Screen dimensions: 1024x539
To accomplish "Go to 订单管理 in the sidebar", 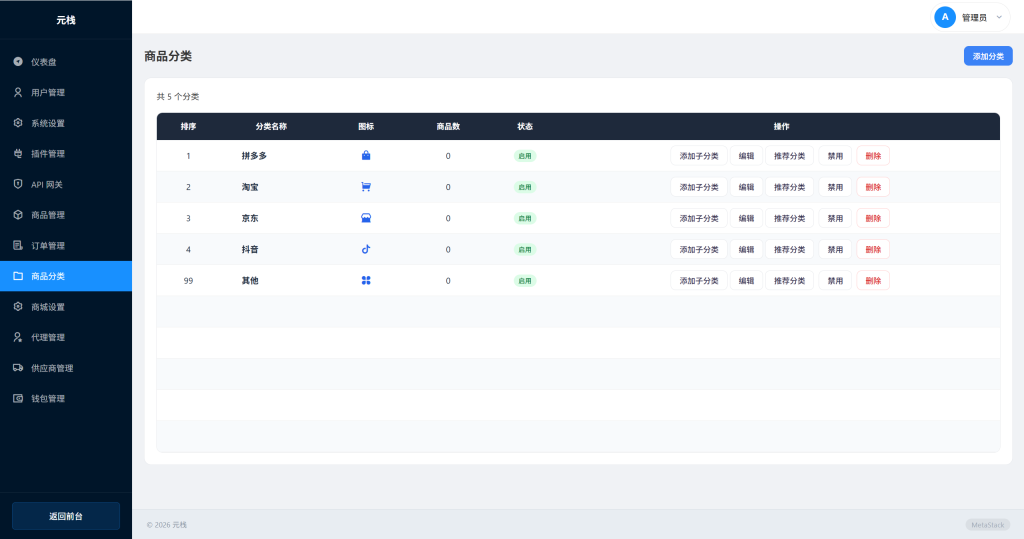I will click(48, 246).
